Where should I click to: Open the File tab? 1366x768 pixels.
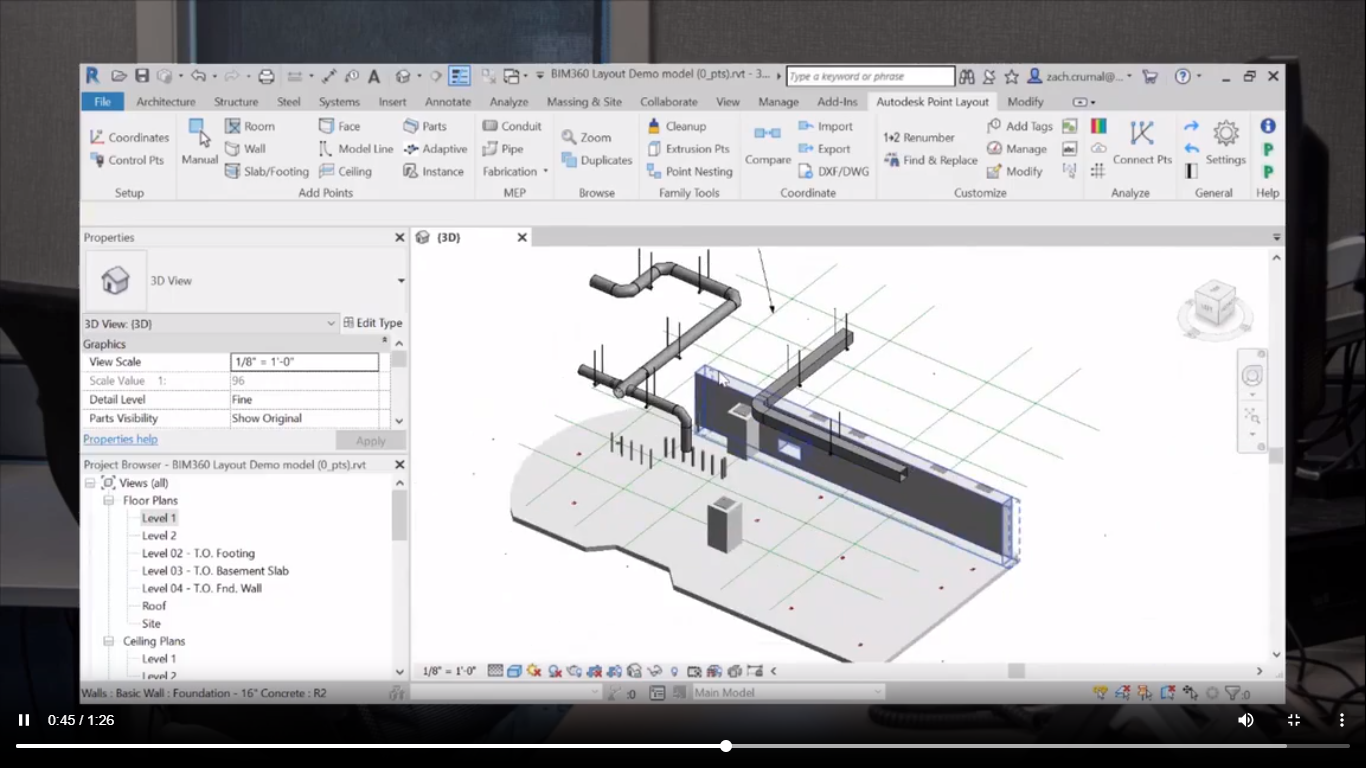[x=102, y=102]
